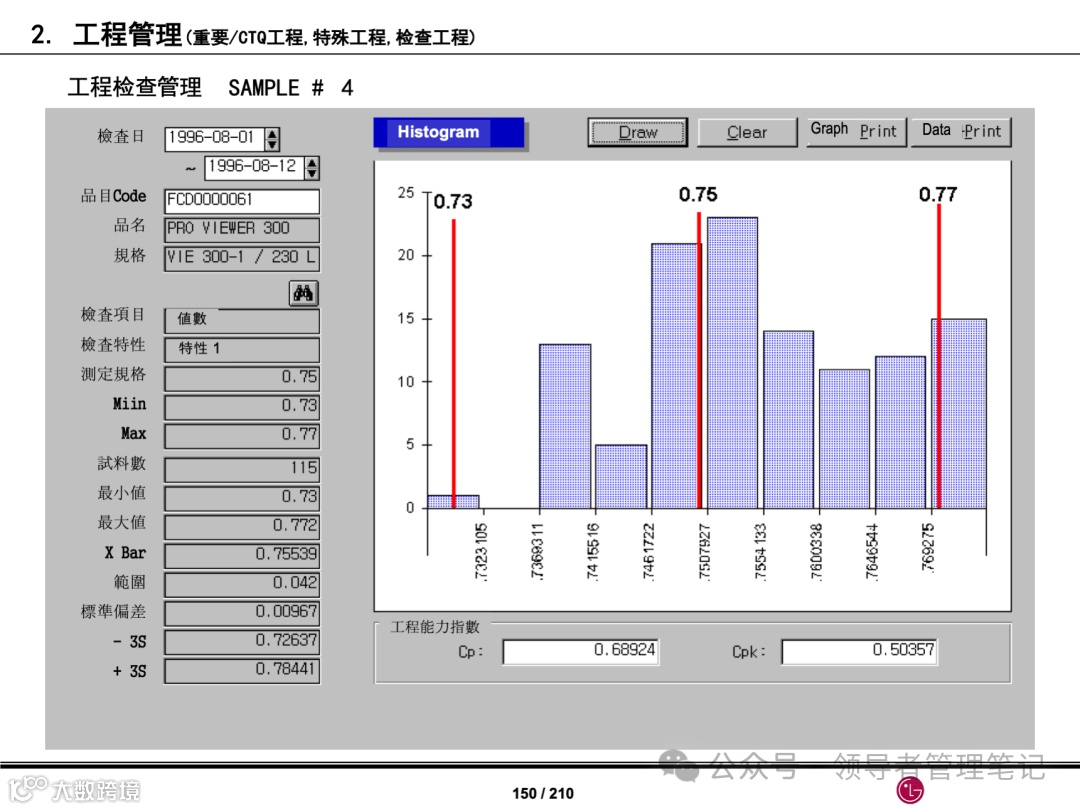Click the 測定規格 value 0.75
The height and width of the screenshot is (810, 1080).
point(242,378)
